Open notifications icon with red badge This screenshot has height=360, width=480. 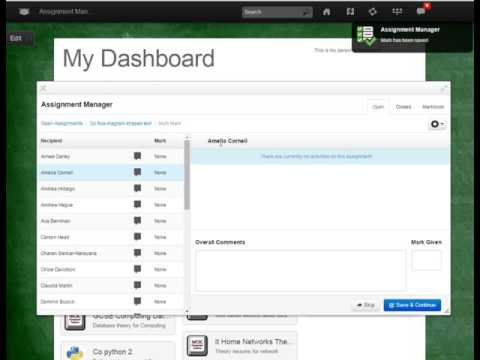tap(421, 11)
